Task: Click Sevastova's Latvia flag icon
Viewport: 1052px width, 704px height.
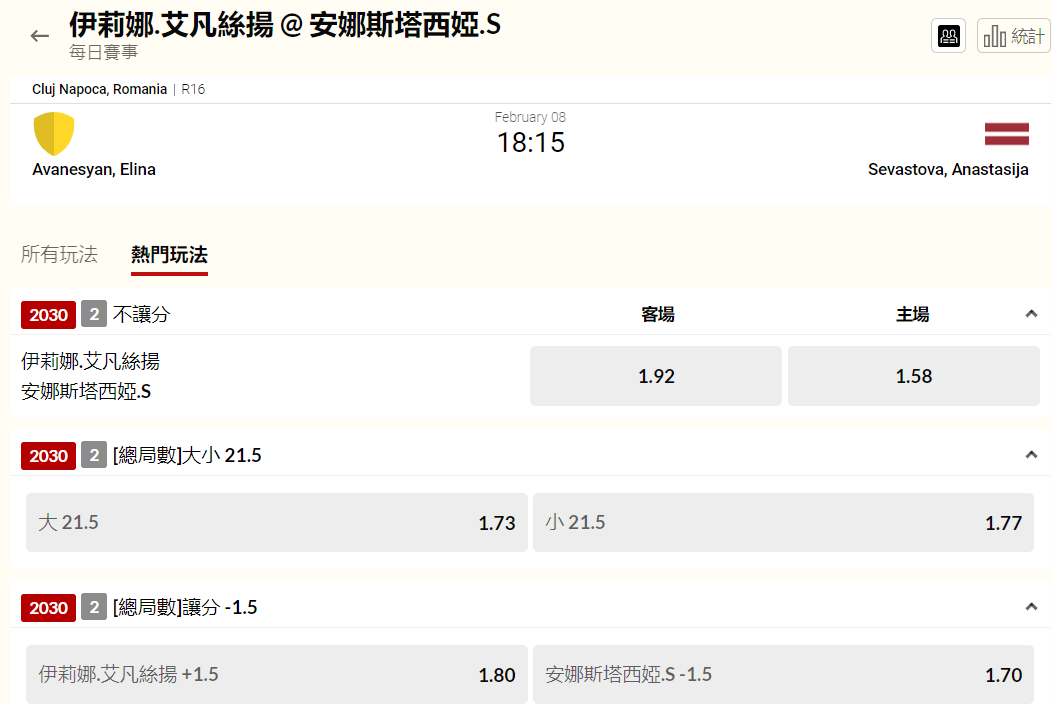Action: pos(1006,134)
